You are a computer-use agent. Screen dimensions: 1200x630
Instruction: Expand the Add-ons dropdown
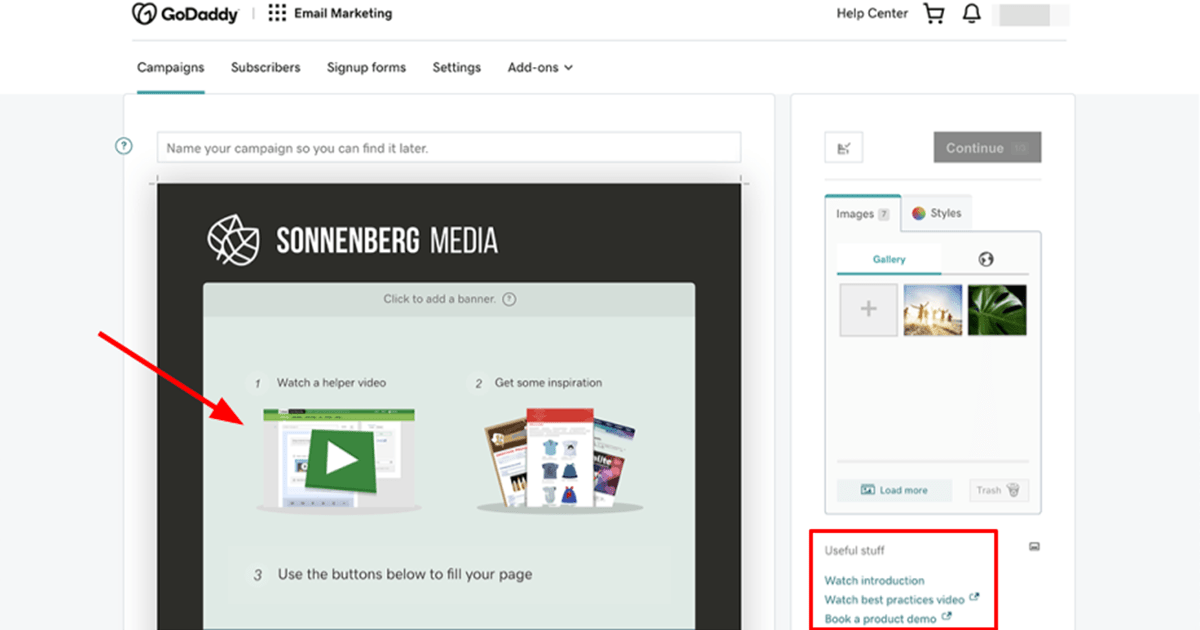pyautogui.click(x=540, y=68)
